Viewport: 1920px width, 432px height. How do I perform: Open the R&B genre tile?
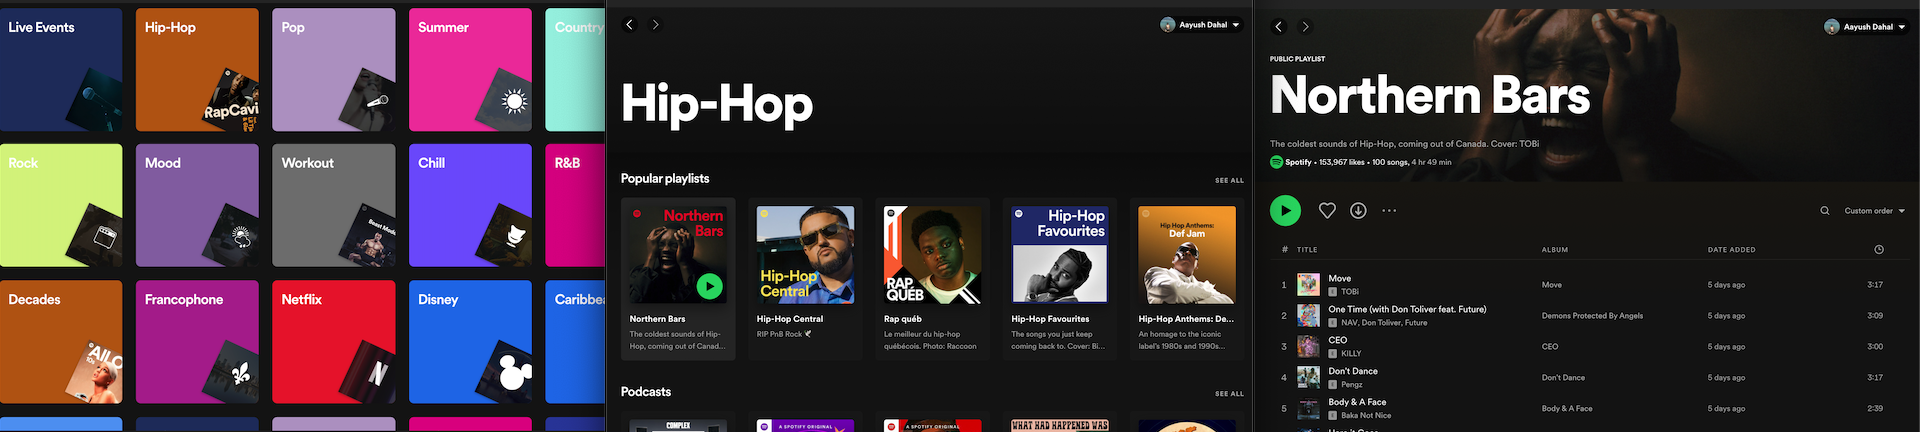point(575,205)
